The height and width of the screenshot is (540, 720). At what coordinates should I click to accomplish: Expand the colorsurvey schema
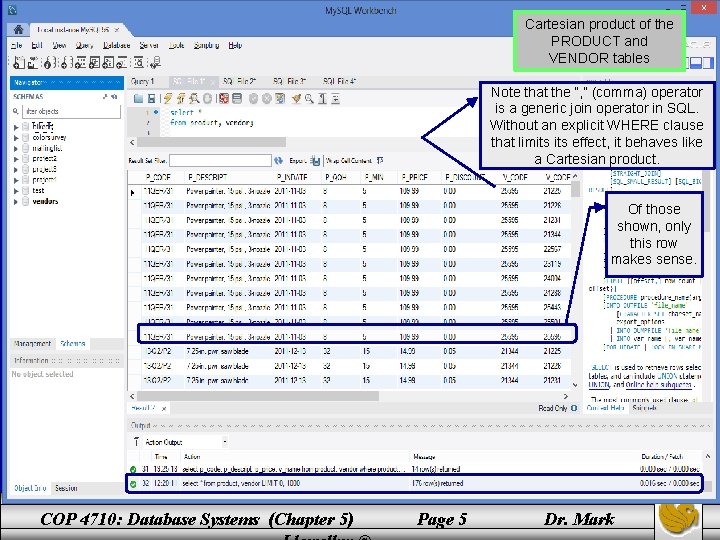[16, 138]
